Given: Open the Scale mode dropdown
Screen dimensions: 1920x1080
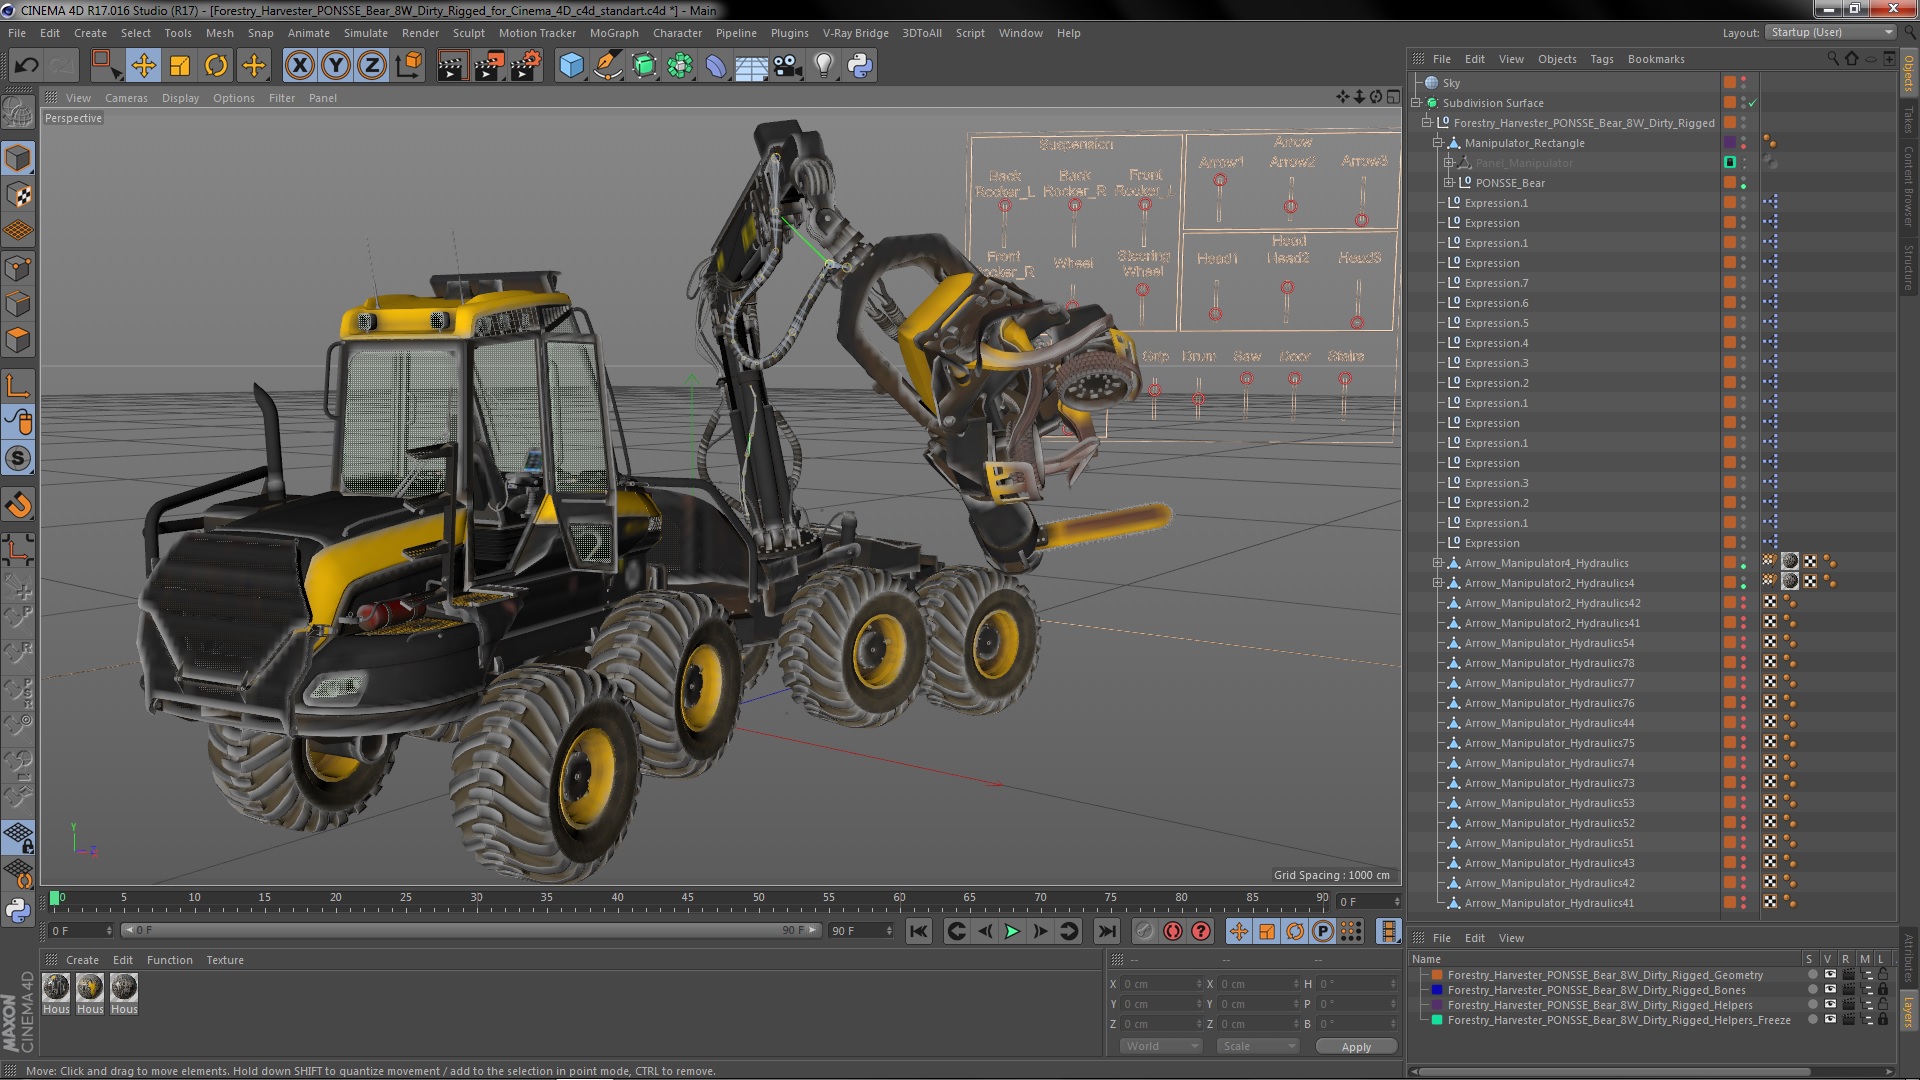Looking at the screenshot, I should coord(1257,1046).
